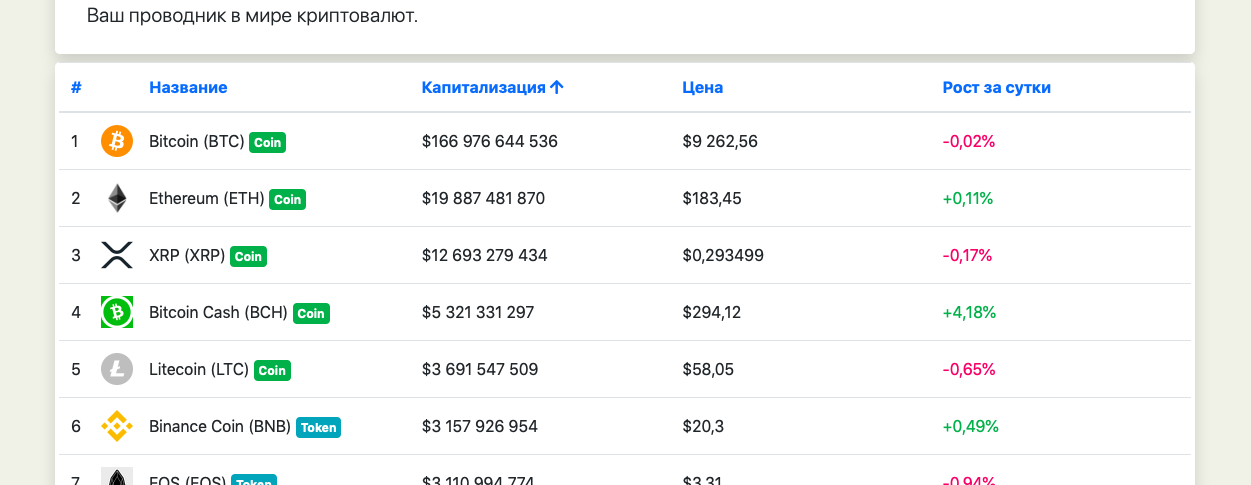This screenshot has width=1251, height=485.
Task: Click the Bitcoin orange logo icon
Action: pos(117,141)
